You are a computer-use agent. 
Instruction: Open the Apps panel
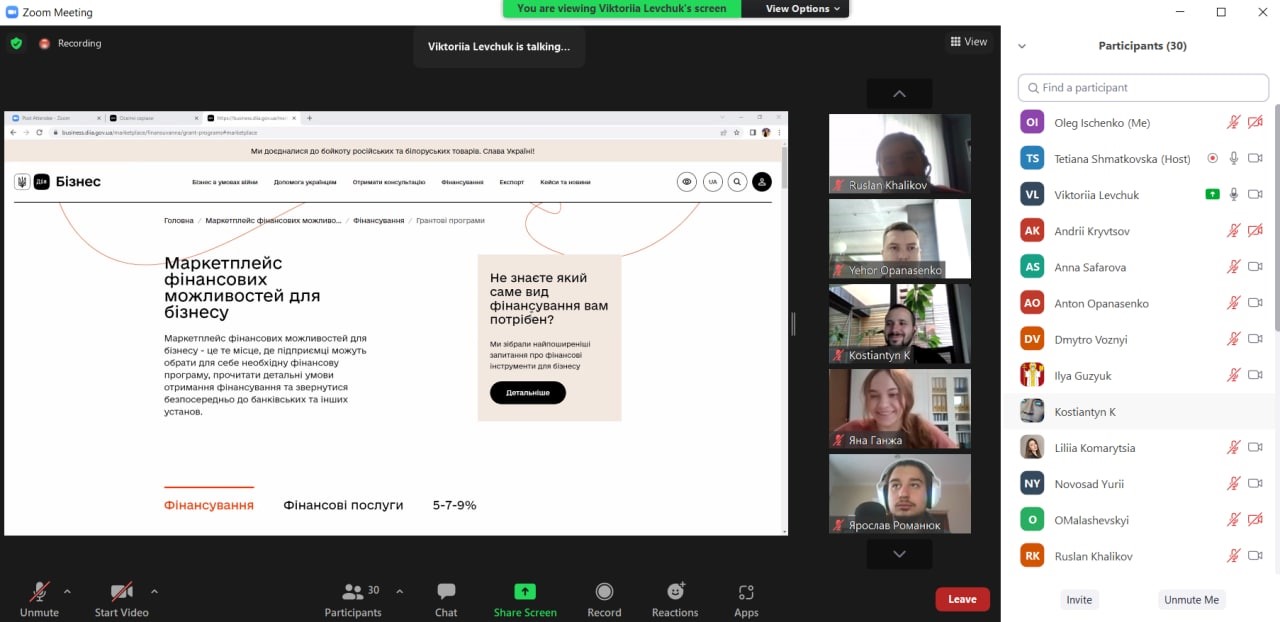[746, 592]
